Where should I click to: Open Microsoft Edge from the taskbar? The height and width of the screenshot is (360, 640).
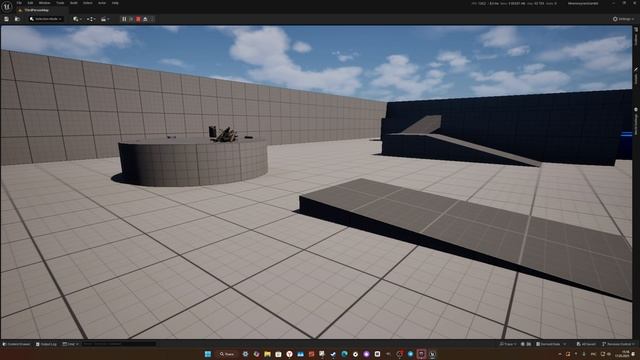point(344,354)
